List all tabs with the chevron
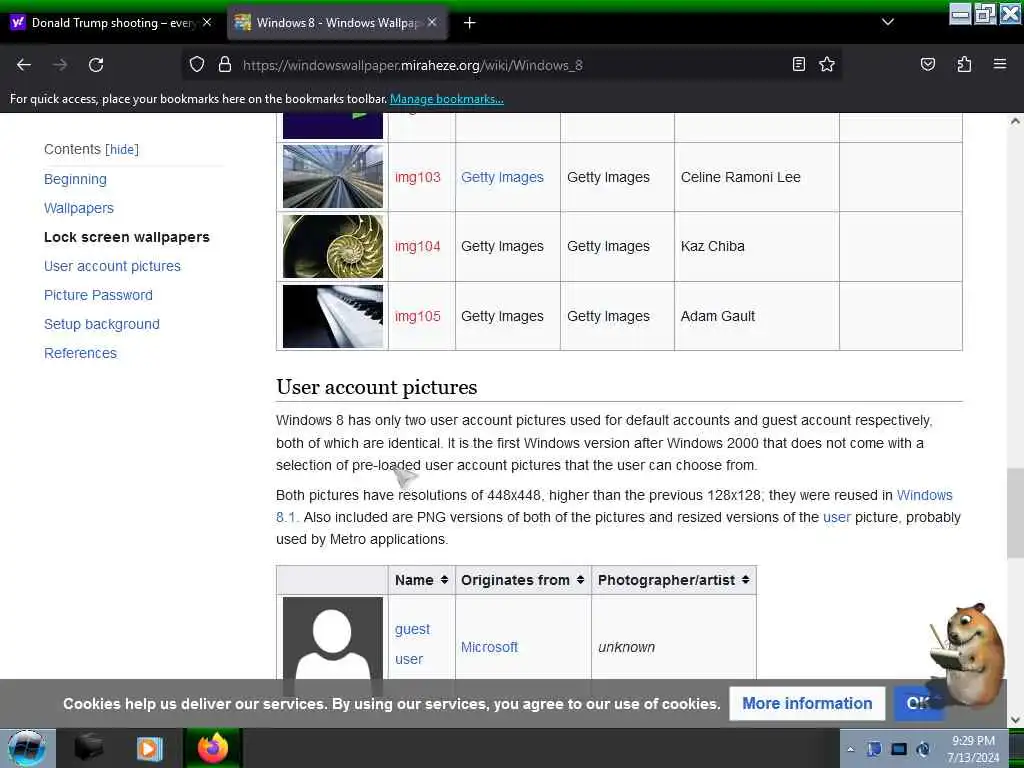Viewport: 1024px width, 768px height. [x=888, y=22]
